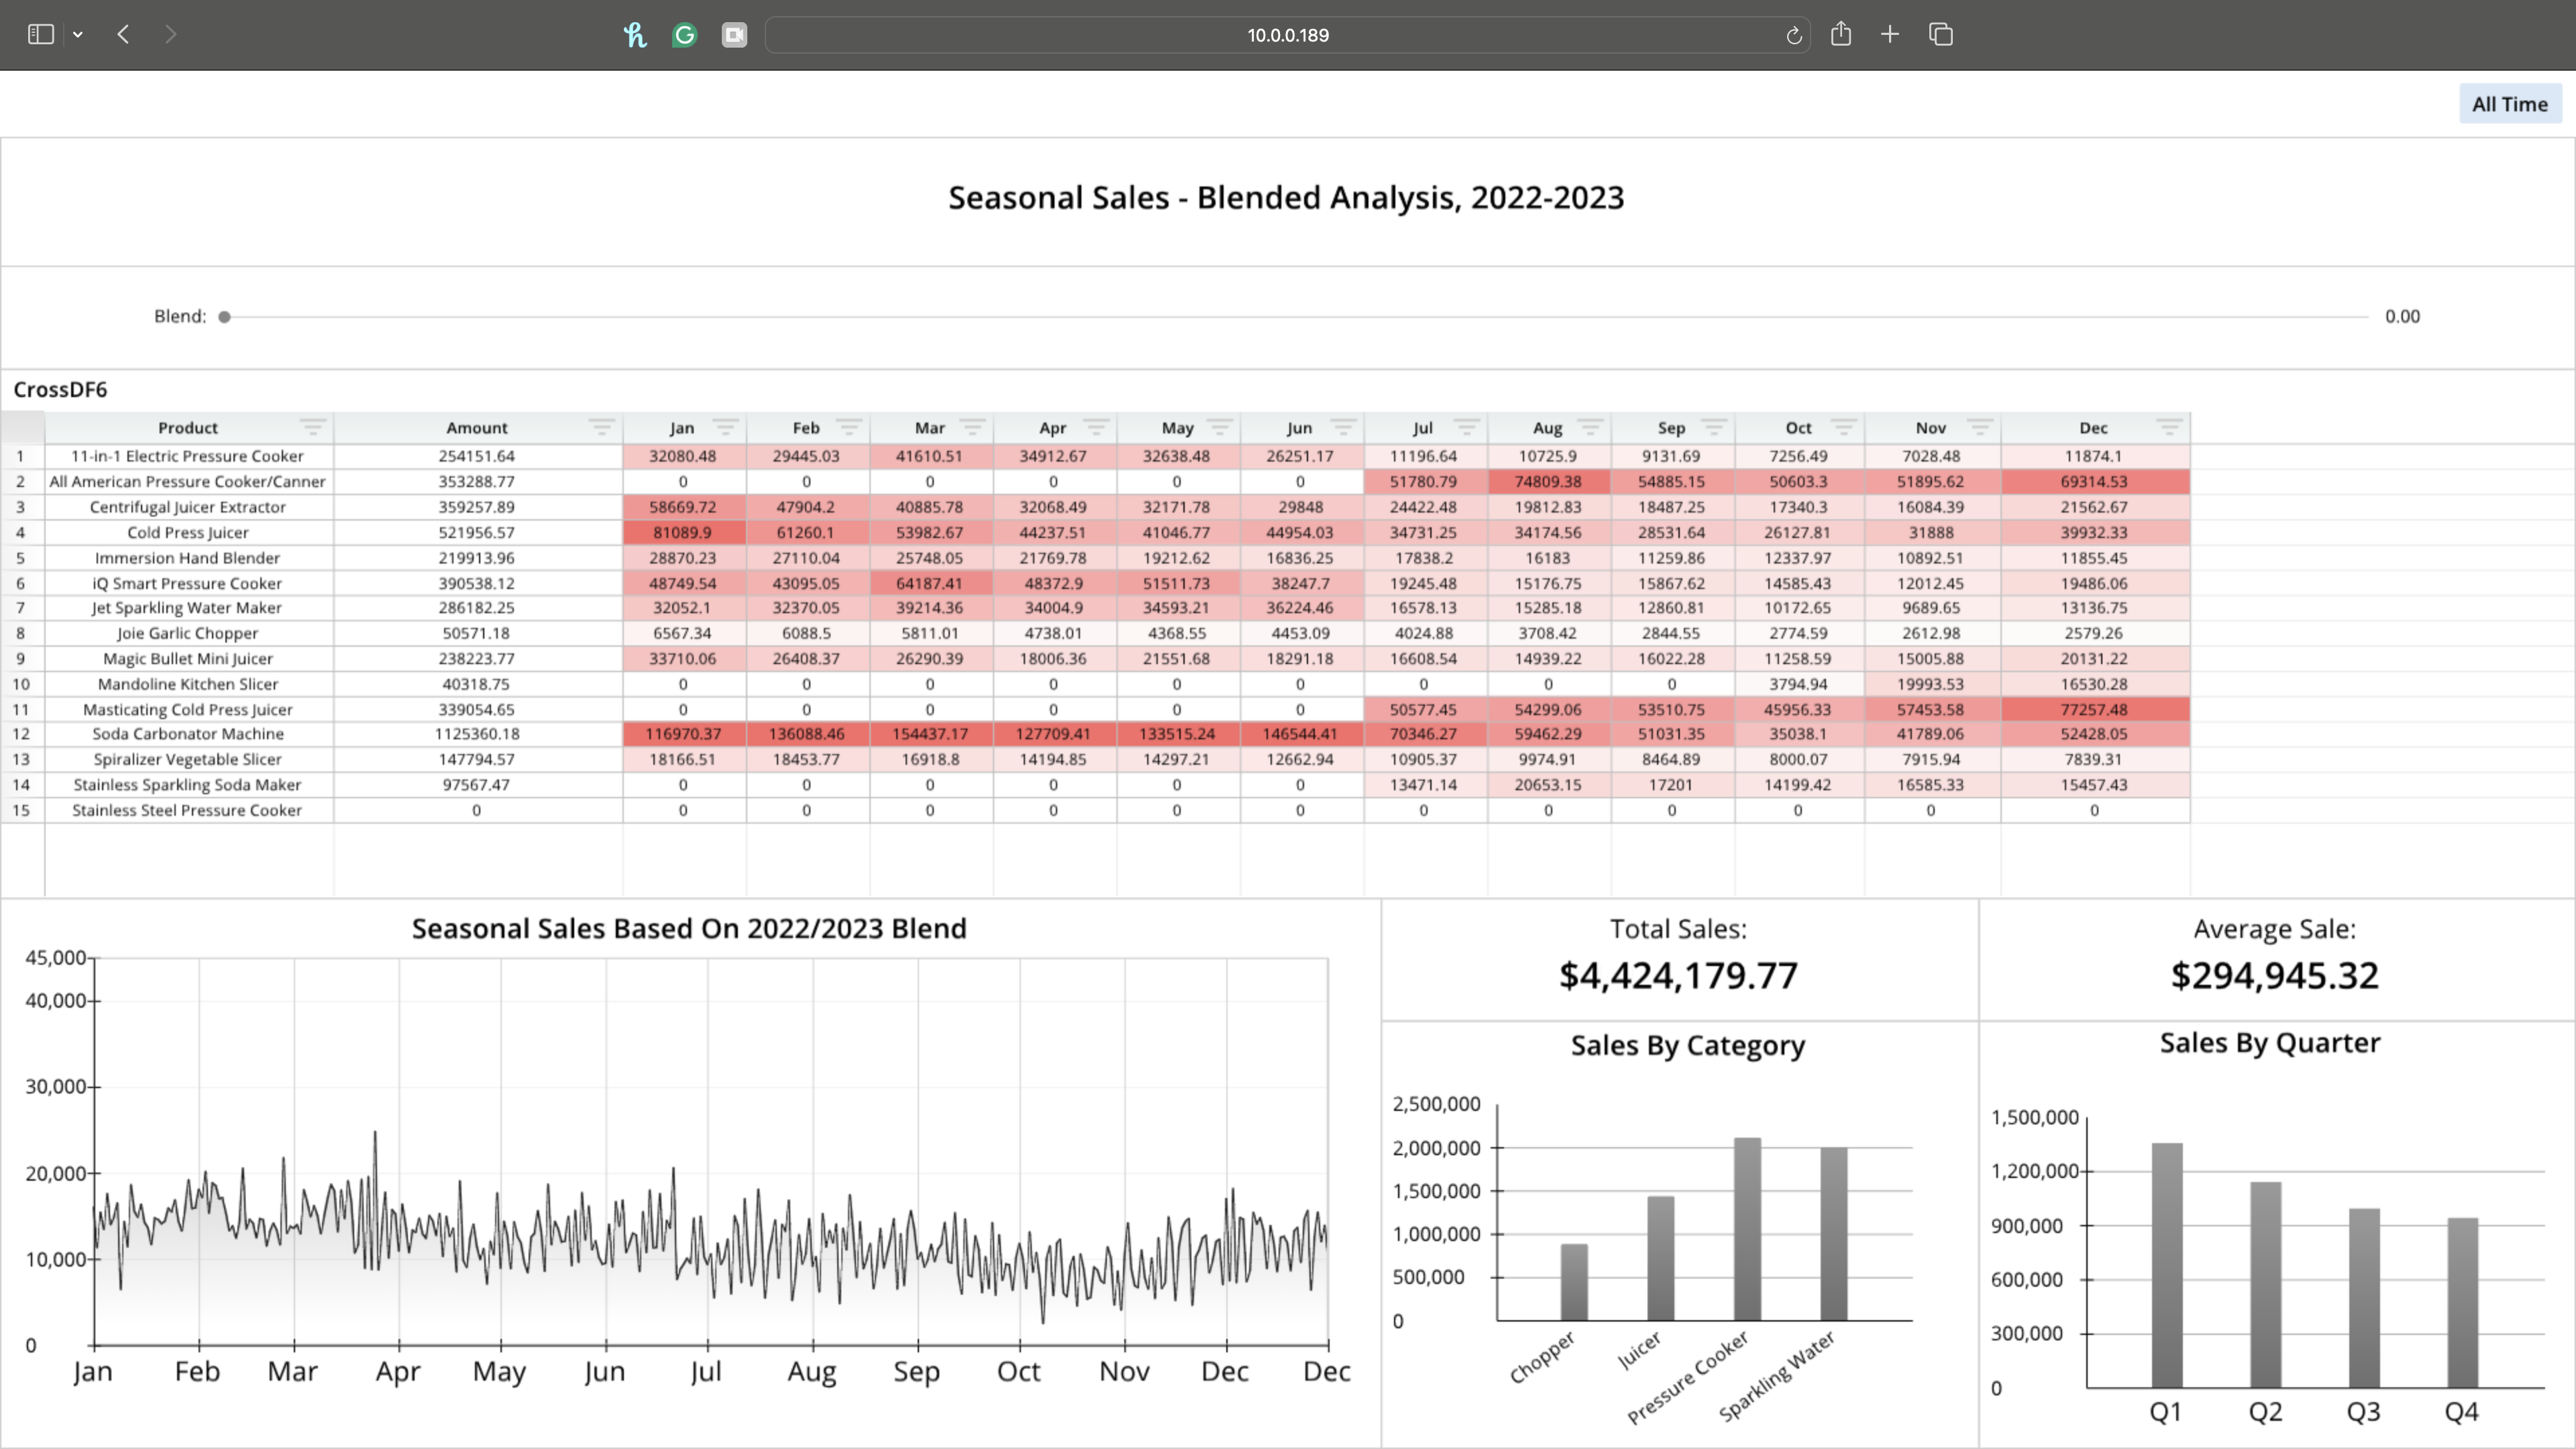Select the Soda Carbonator Machine product cell
Image resolution: width=2576 pixels, height=1449 pixels.
pyautogui.click(x=188, y=734)
